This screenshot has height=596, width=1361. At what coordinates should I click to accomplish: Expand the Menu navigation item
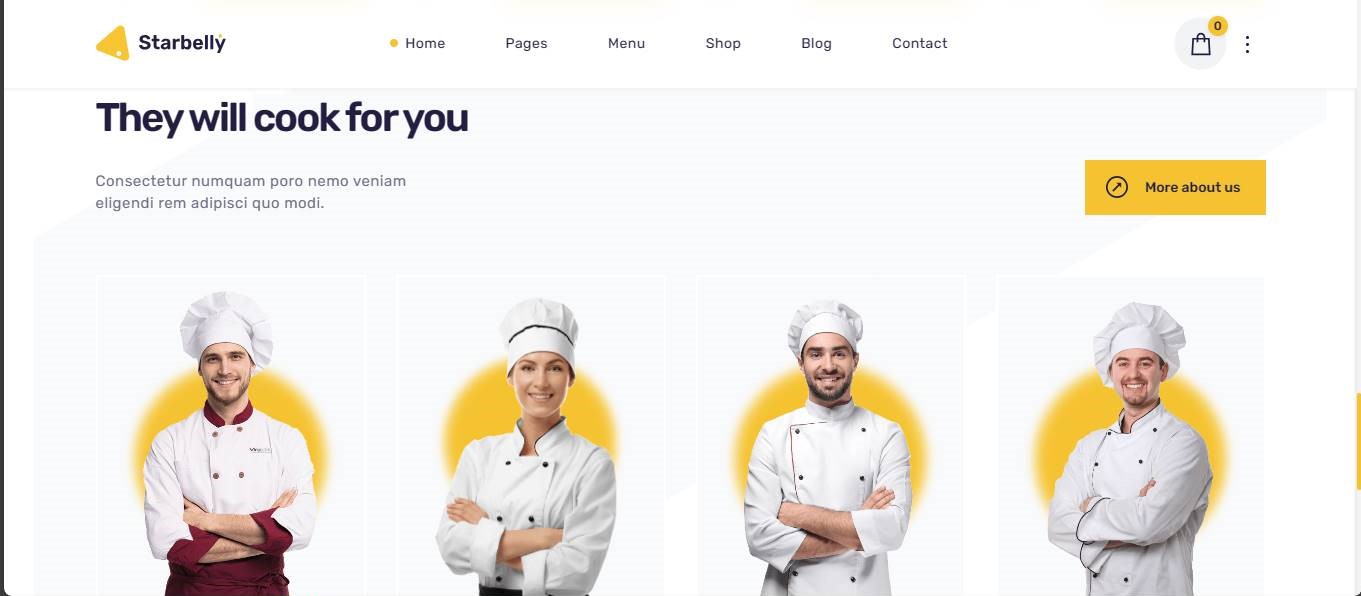click(x=626, y=43)
